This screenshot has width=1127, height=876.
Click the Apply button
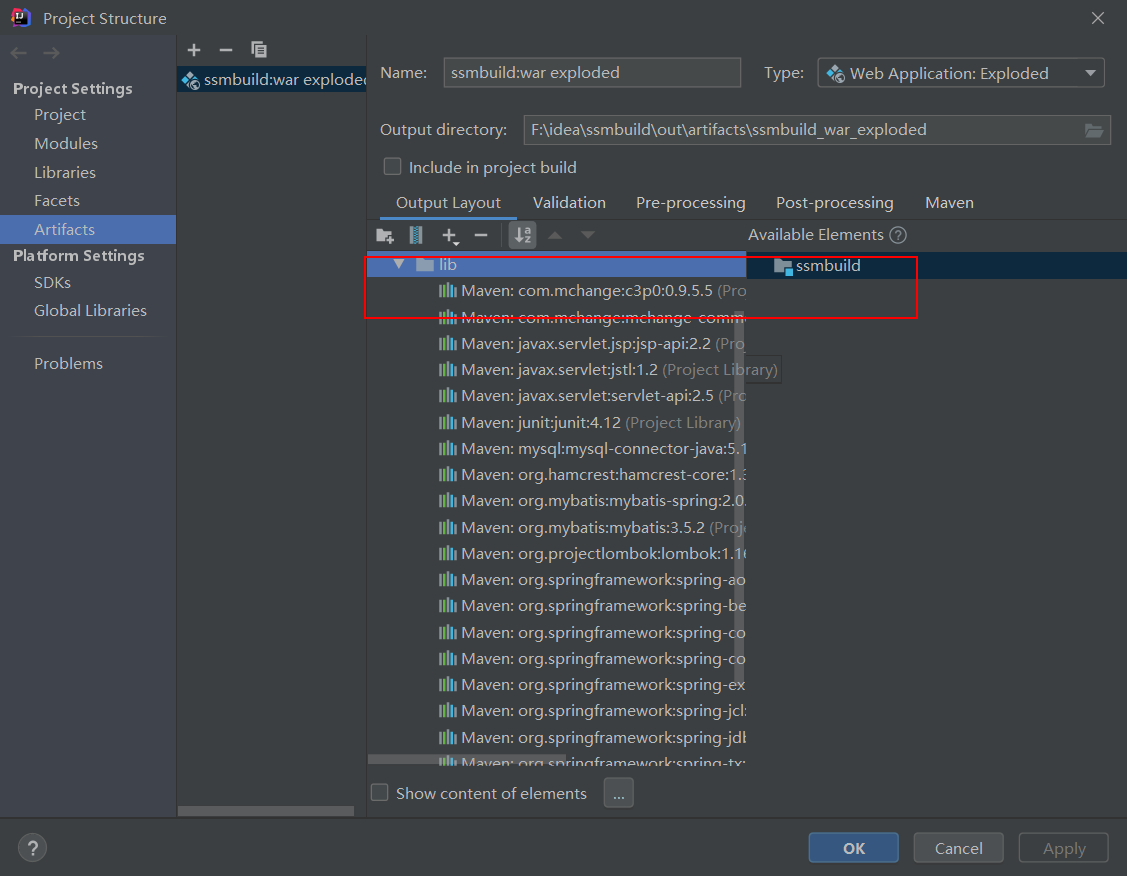1064,848
